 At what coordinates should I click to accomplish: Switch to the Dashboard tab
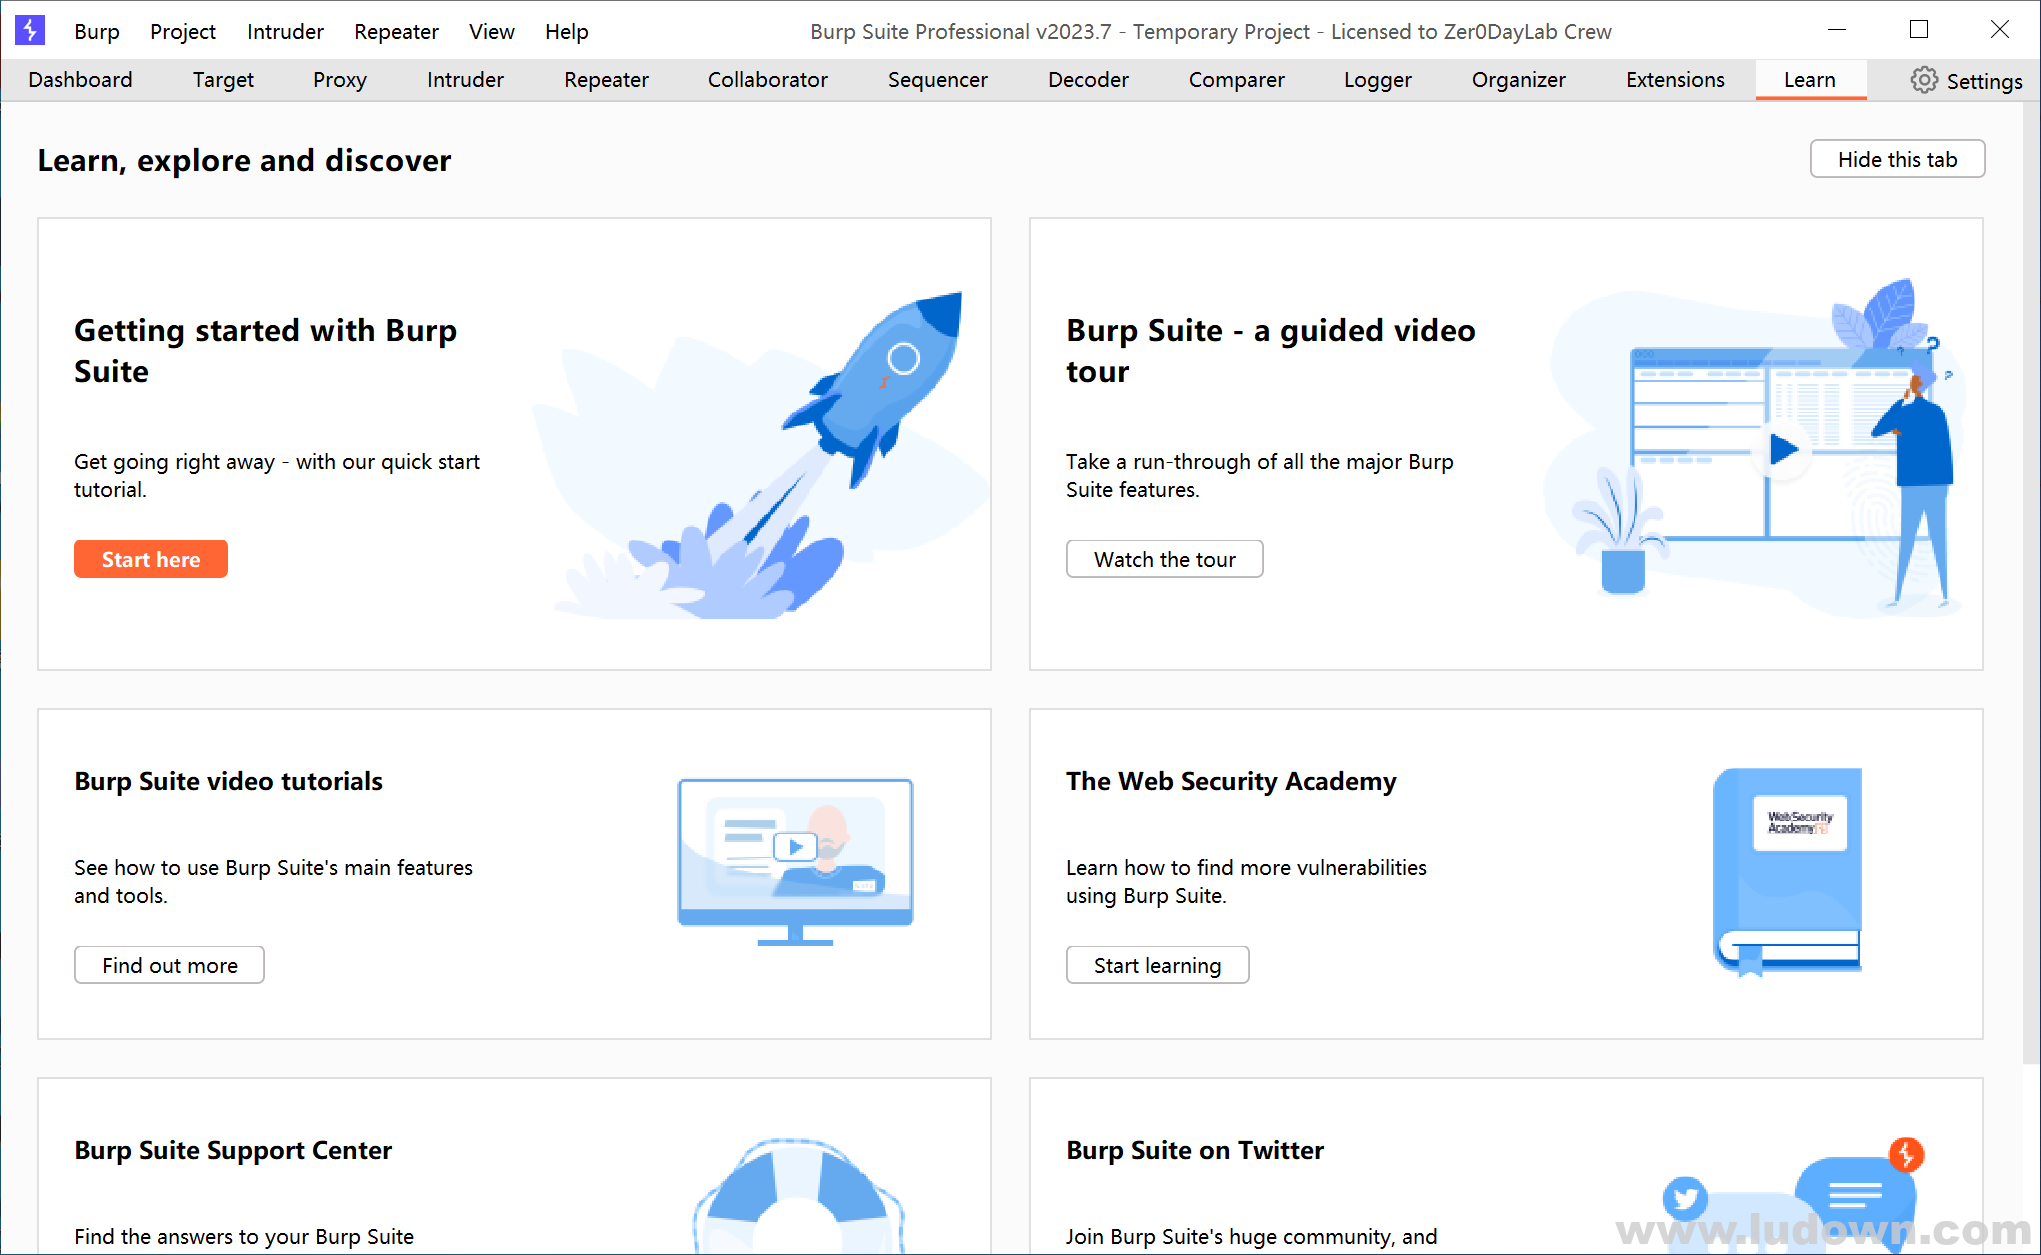[80, 80]
